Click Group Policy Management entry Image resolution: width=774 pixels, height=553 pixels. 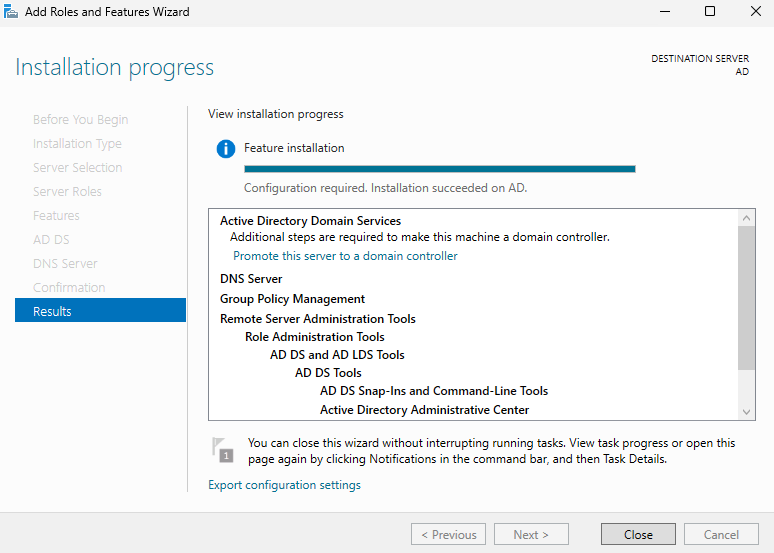tap(292, 299)
